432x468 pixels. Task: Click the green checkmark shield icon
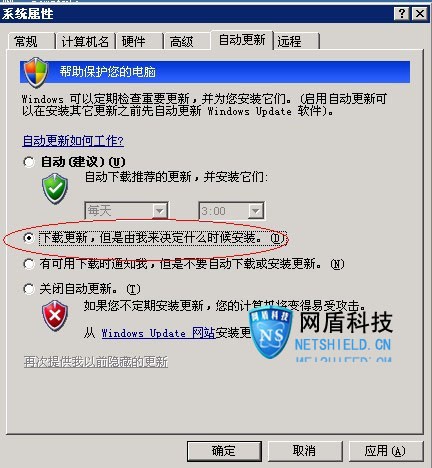point(55,189)
